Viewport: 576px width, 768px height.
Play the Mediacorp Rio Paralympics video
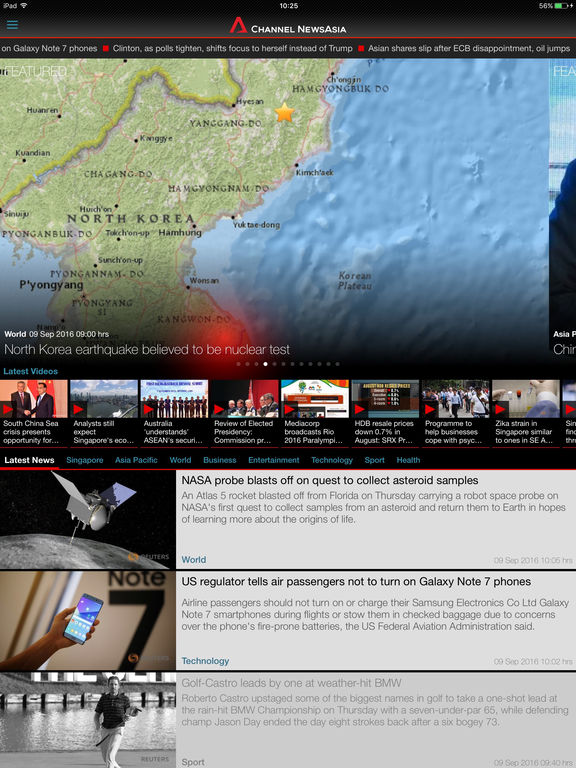click(315, 412)
